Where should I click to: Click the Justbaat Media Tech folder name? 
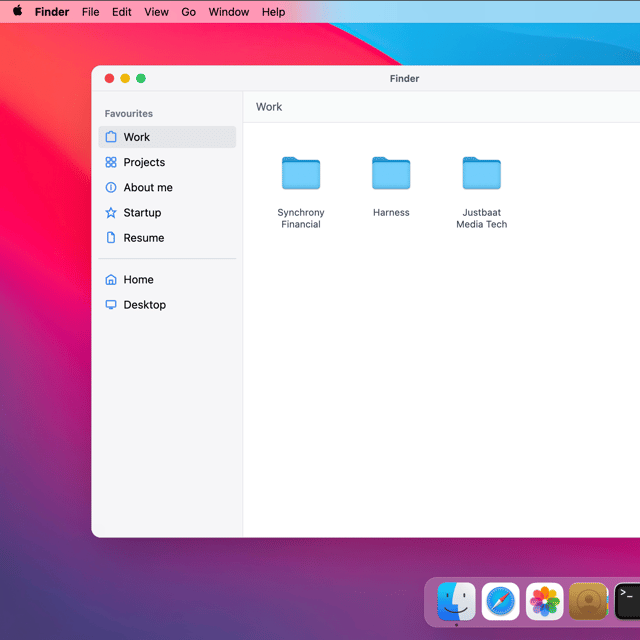click(x=482, y=218)
